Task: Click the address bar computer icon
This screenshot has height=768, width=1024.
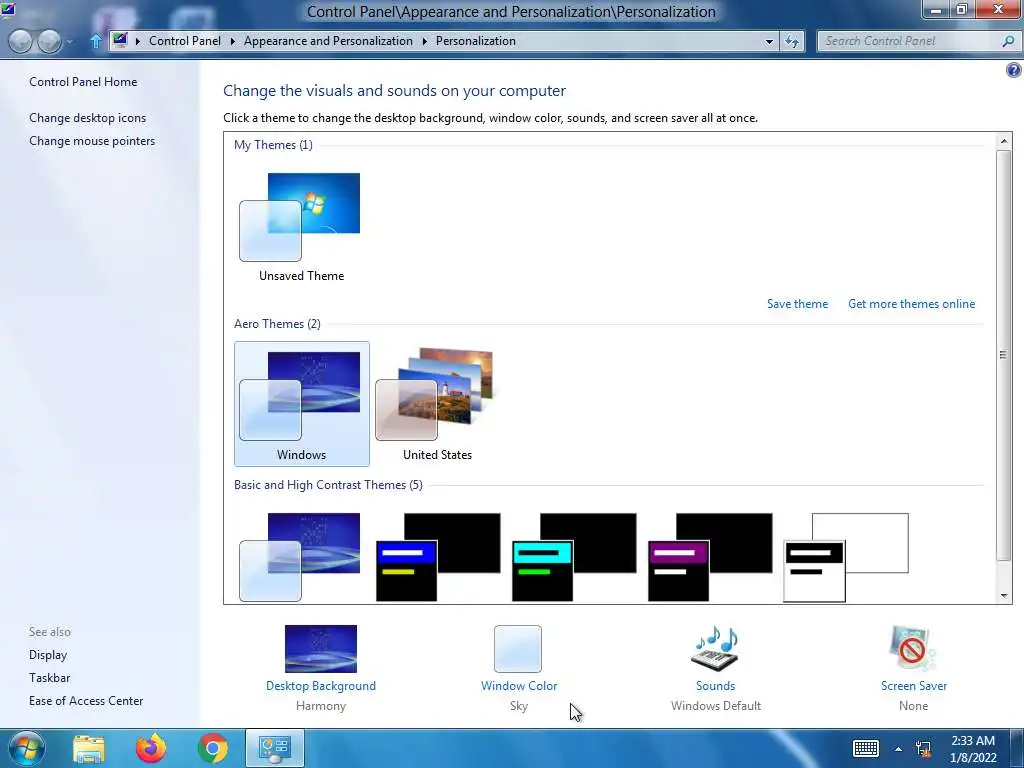Action: (x=120, y=40)
